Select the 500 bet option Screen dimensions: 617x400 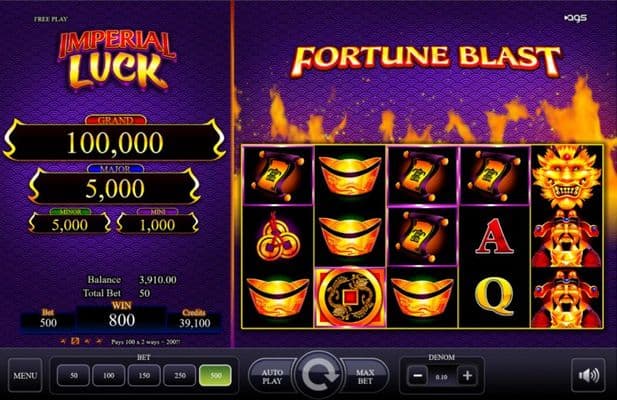(x=215, y=376)
